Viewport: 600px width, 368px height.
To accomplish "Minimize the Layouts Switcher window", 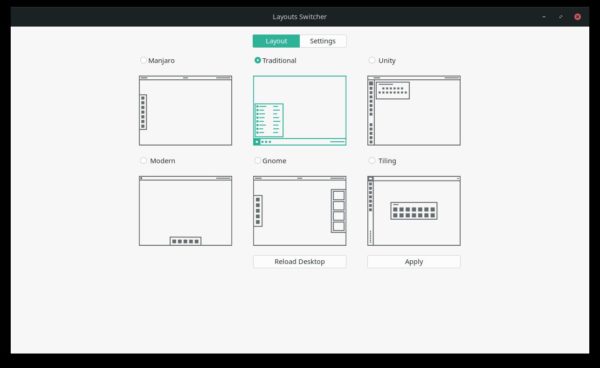I will [x=544, y=16].
